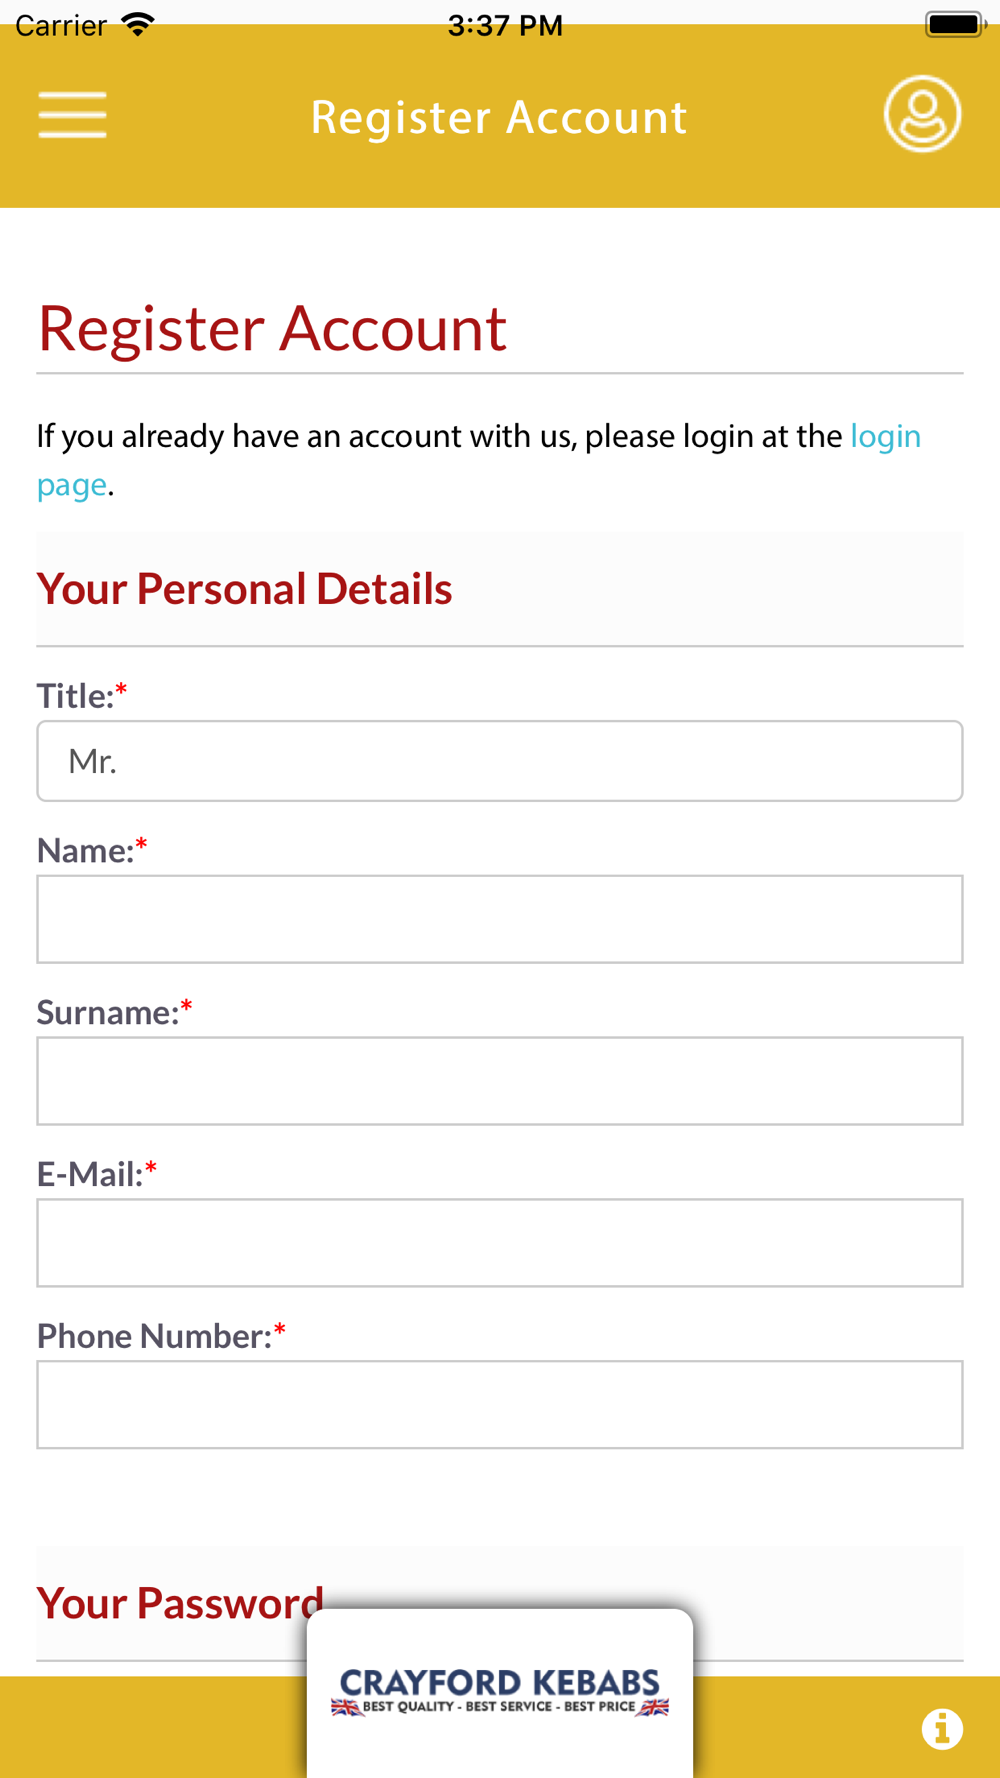Tap the user profile icon

pos(922,114)
